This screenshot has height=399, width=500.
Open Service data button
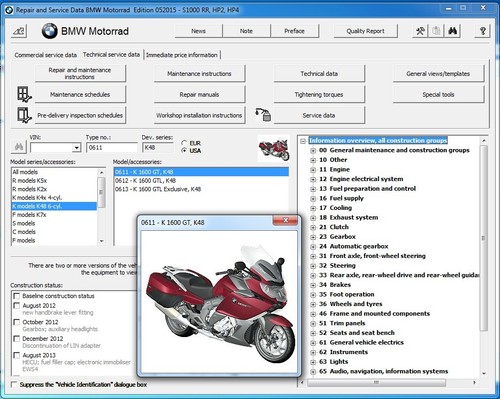point(319,115)
